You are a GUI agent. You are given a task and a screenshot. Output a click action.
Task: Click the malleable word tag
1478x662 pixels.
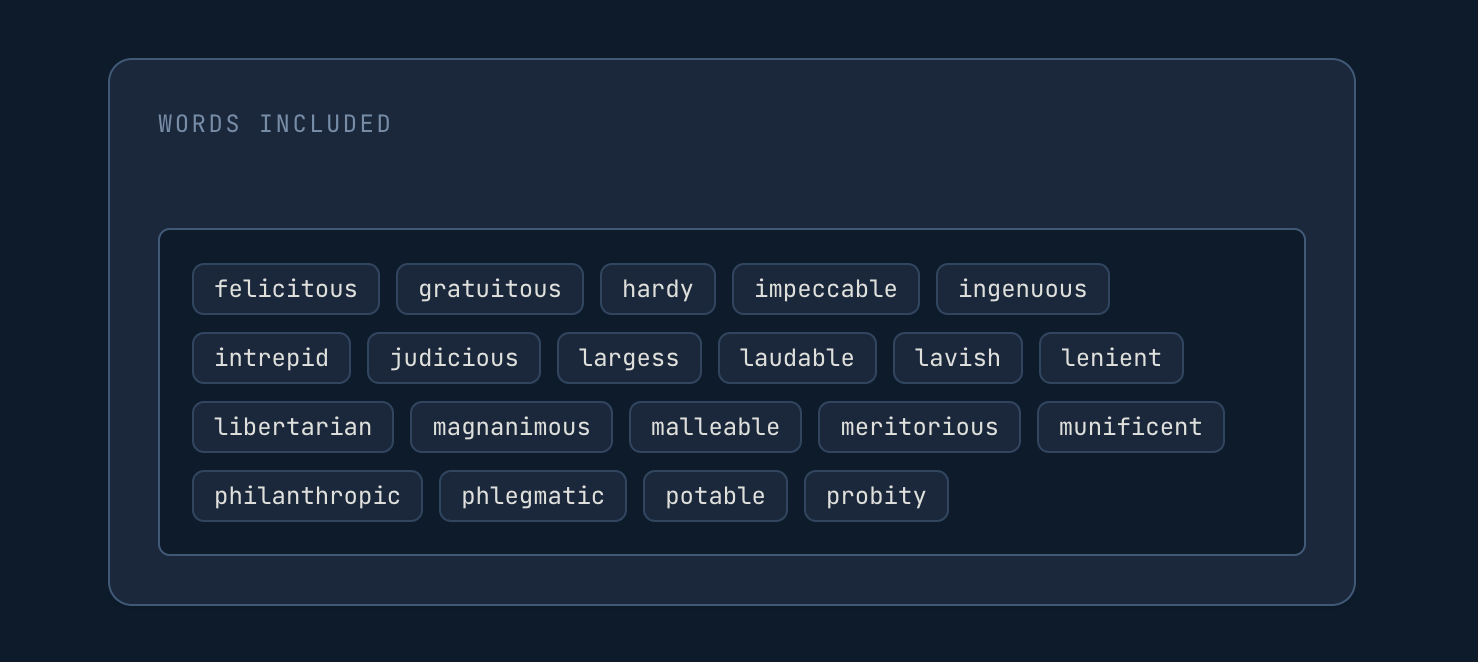(715, 427)
